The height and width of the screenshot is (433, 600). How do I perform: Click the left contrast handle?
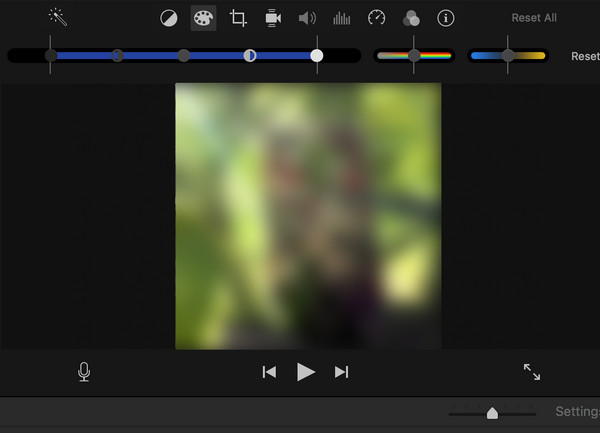[117, 56]
